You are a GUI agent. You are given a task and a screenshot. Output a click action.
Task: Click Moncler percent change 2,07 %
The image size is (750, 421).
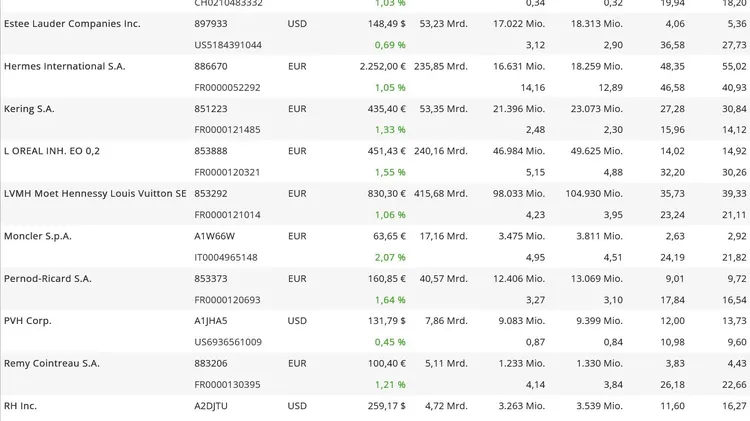pos(390,257)
